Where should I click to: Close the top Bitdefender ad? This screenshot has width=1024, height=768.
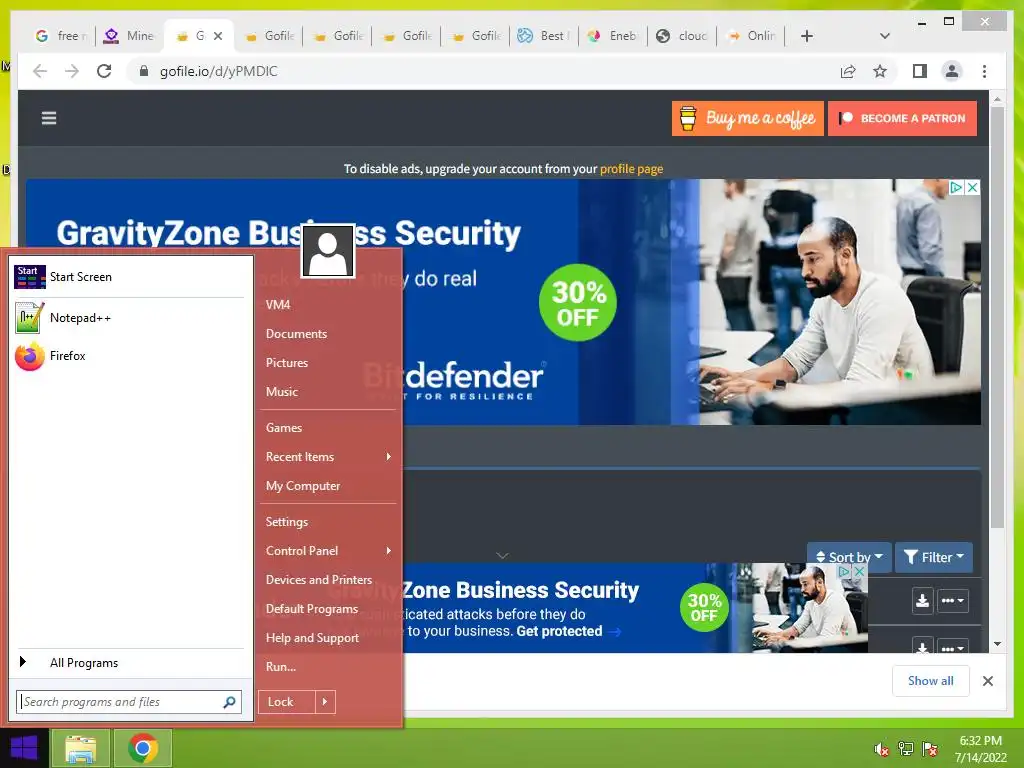click(x=972, y=187)
